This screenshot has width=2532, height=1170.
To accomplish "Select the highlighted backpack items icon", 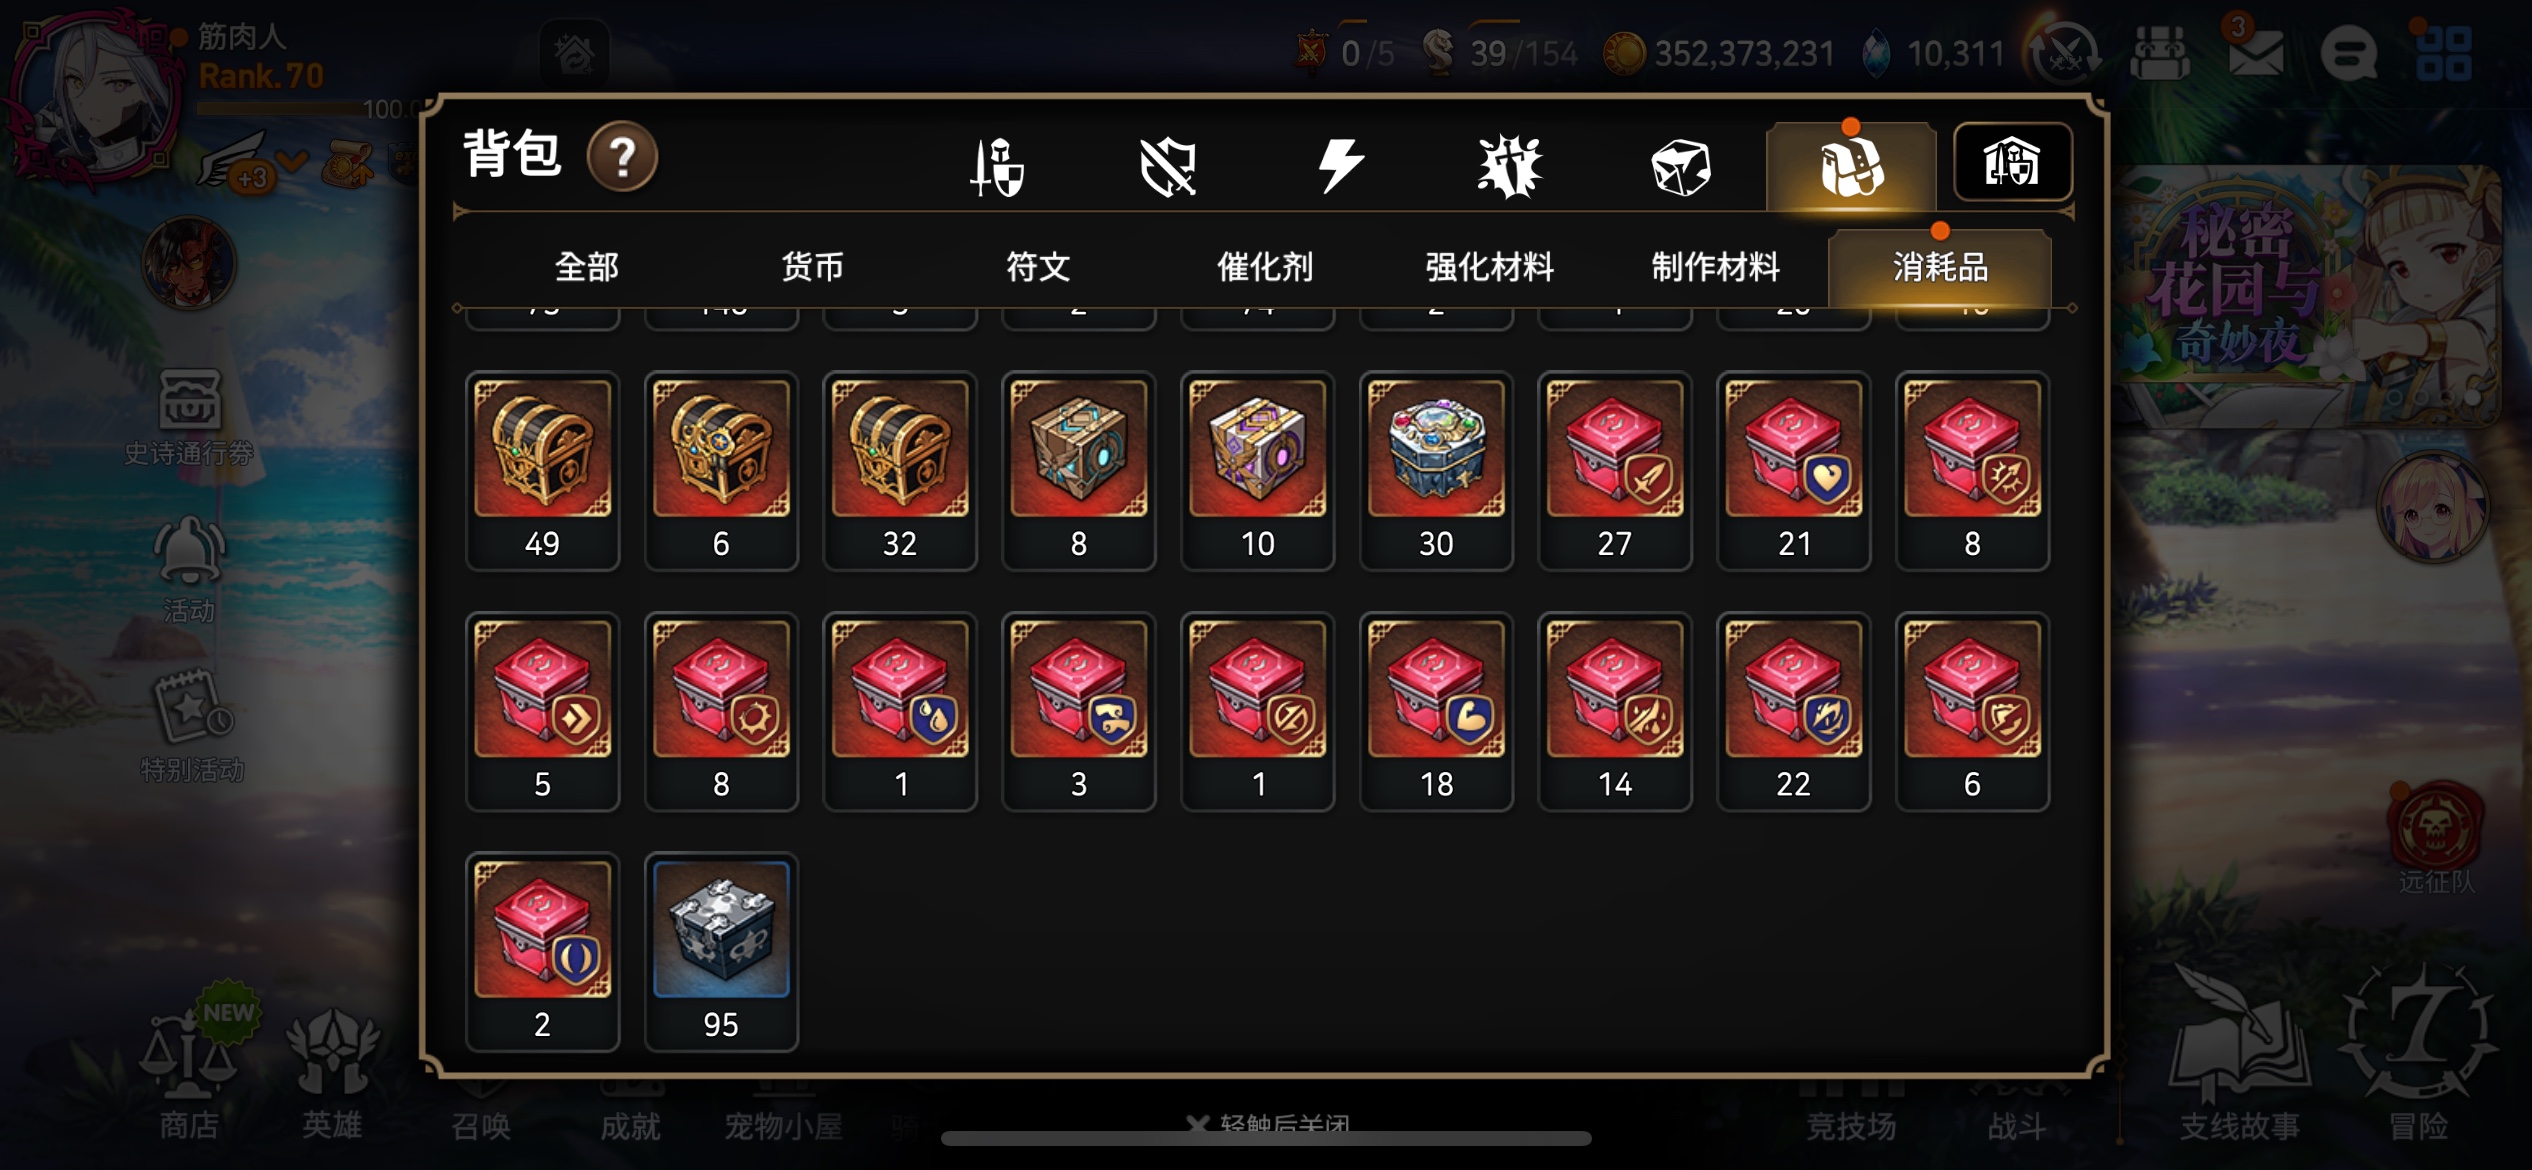I will point(1851,166).
